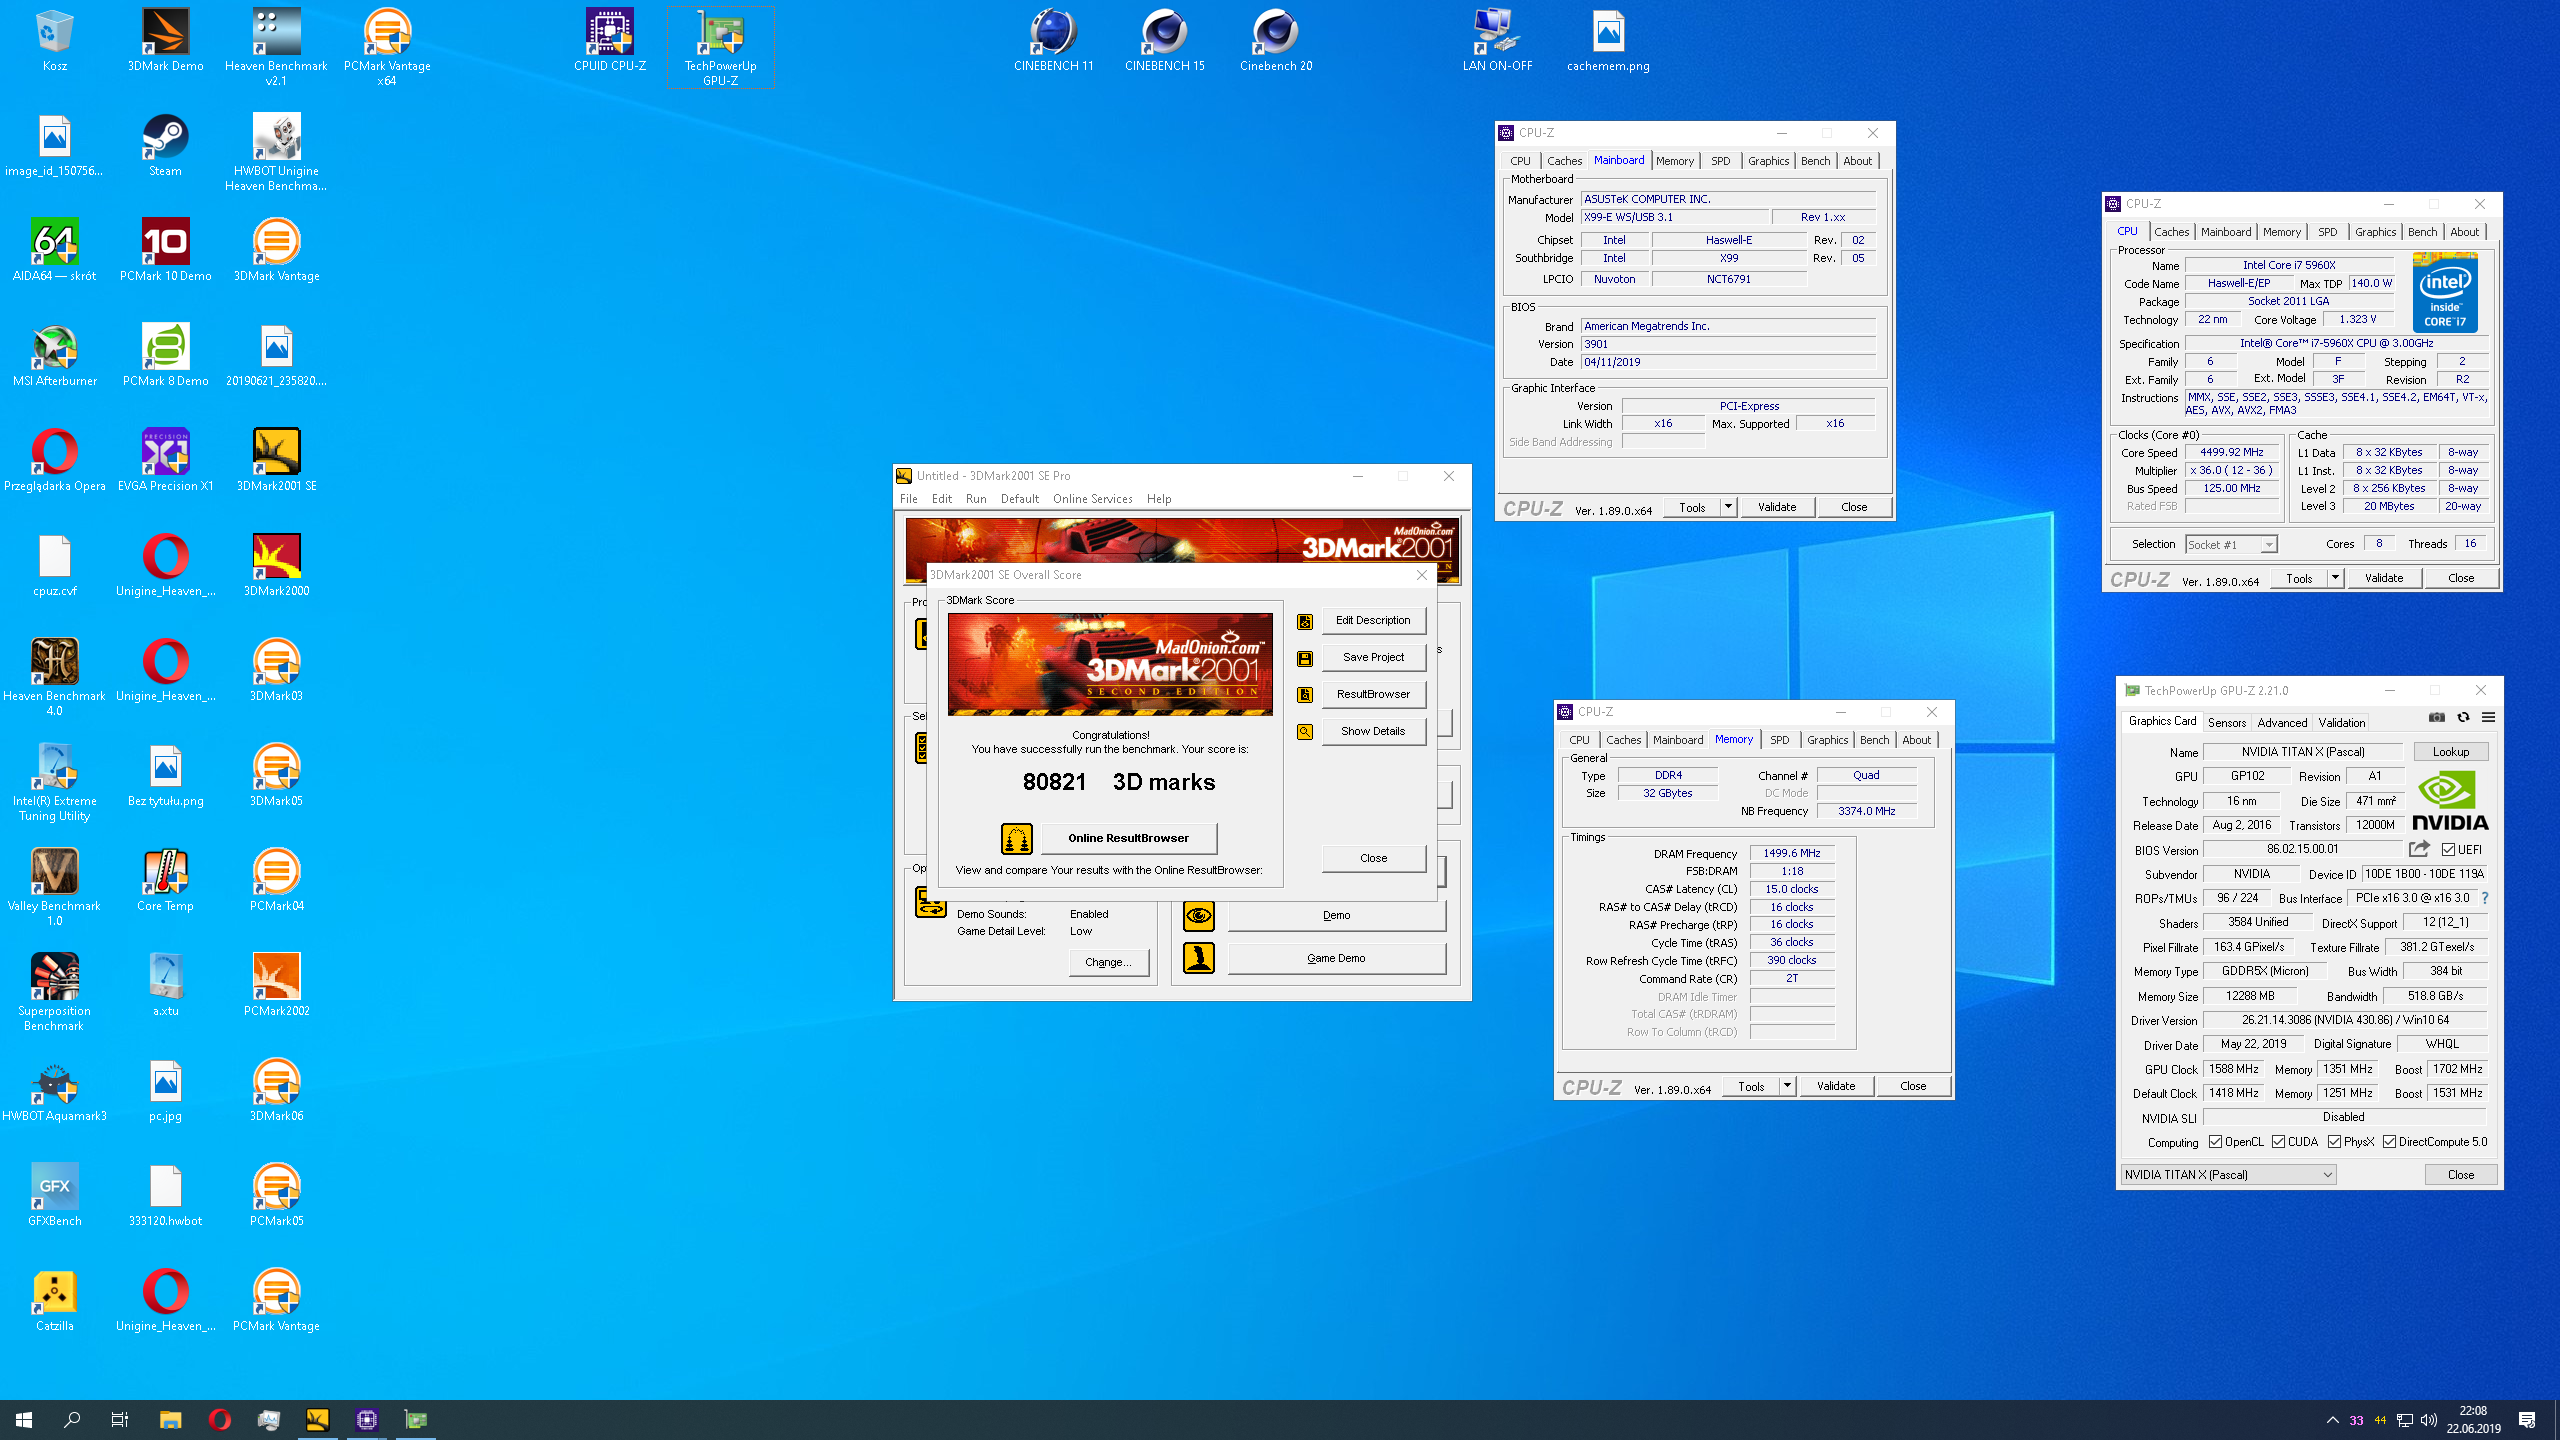Screen dimensions: 2560x1440
Task: Toggle DirectCompute 5.0 checkbox in GPU-Z
Action: coord(2390,1142)
